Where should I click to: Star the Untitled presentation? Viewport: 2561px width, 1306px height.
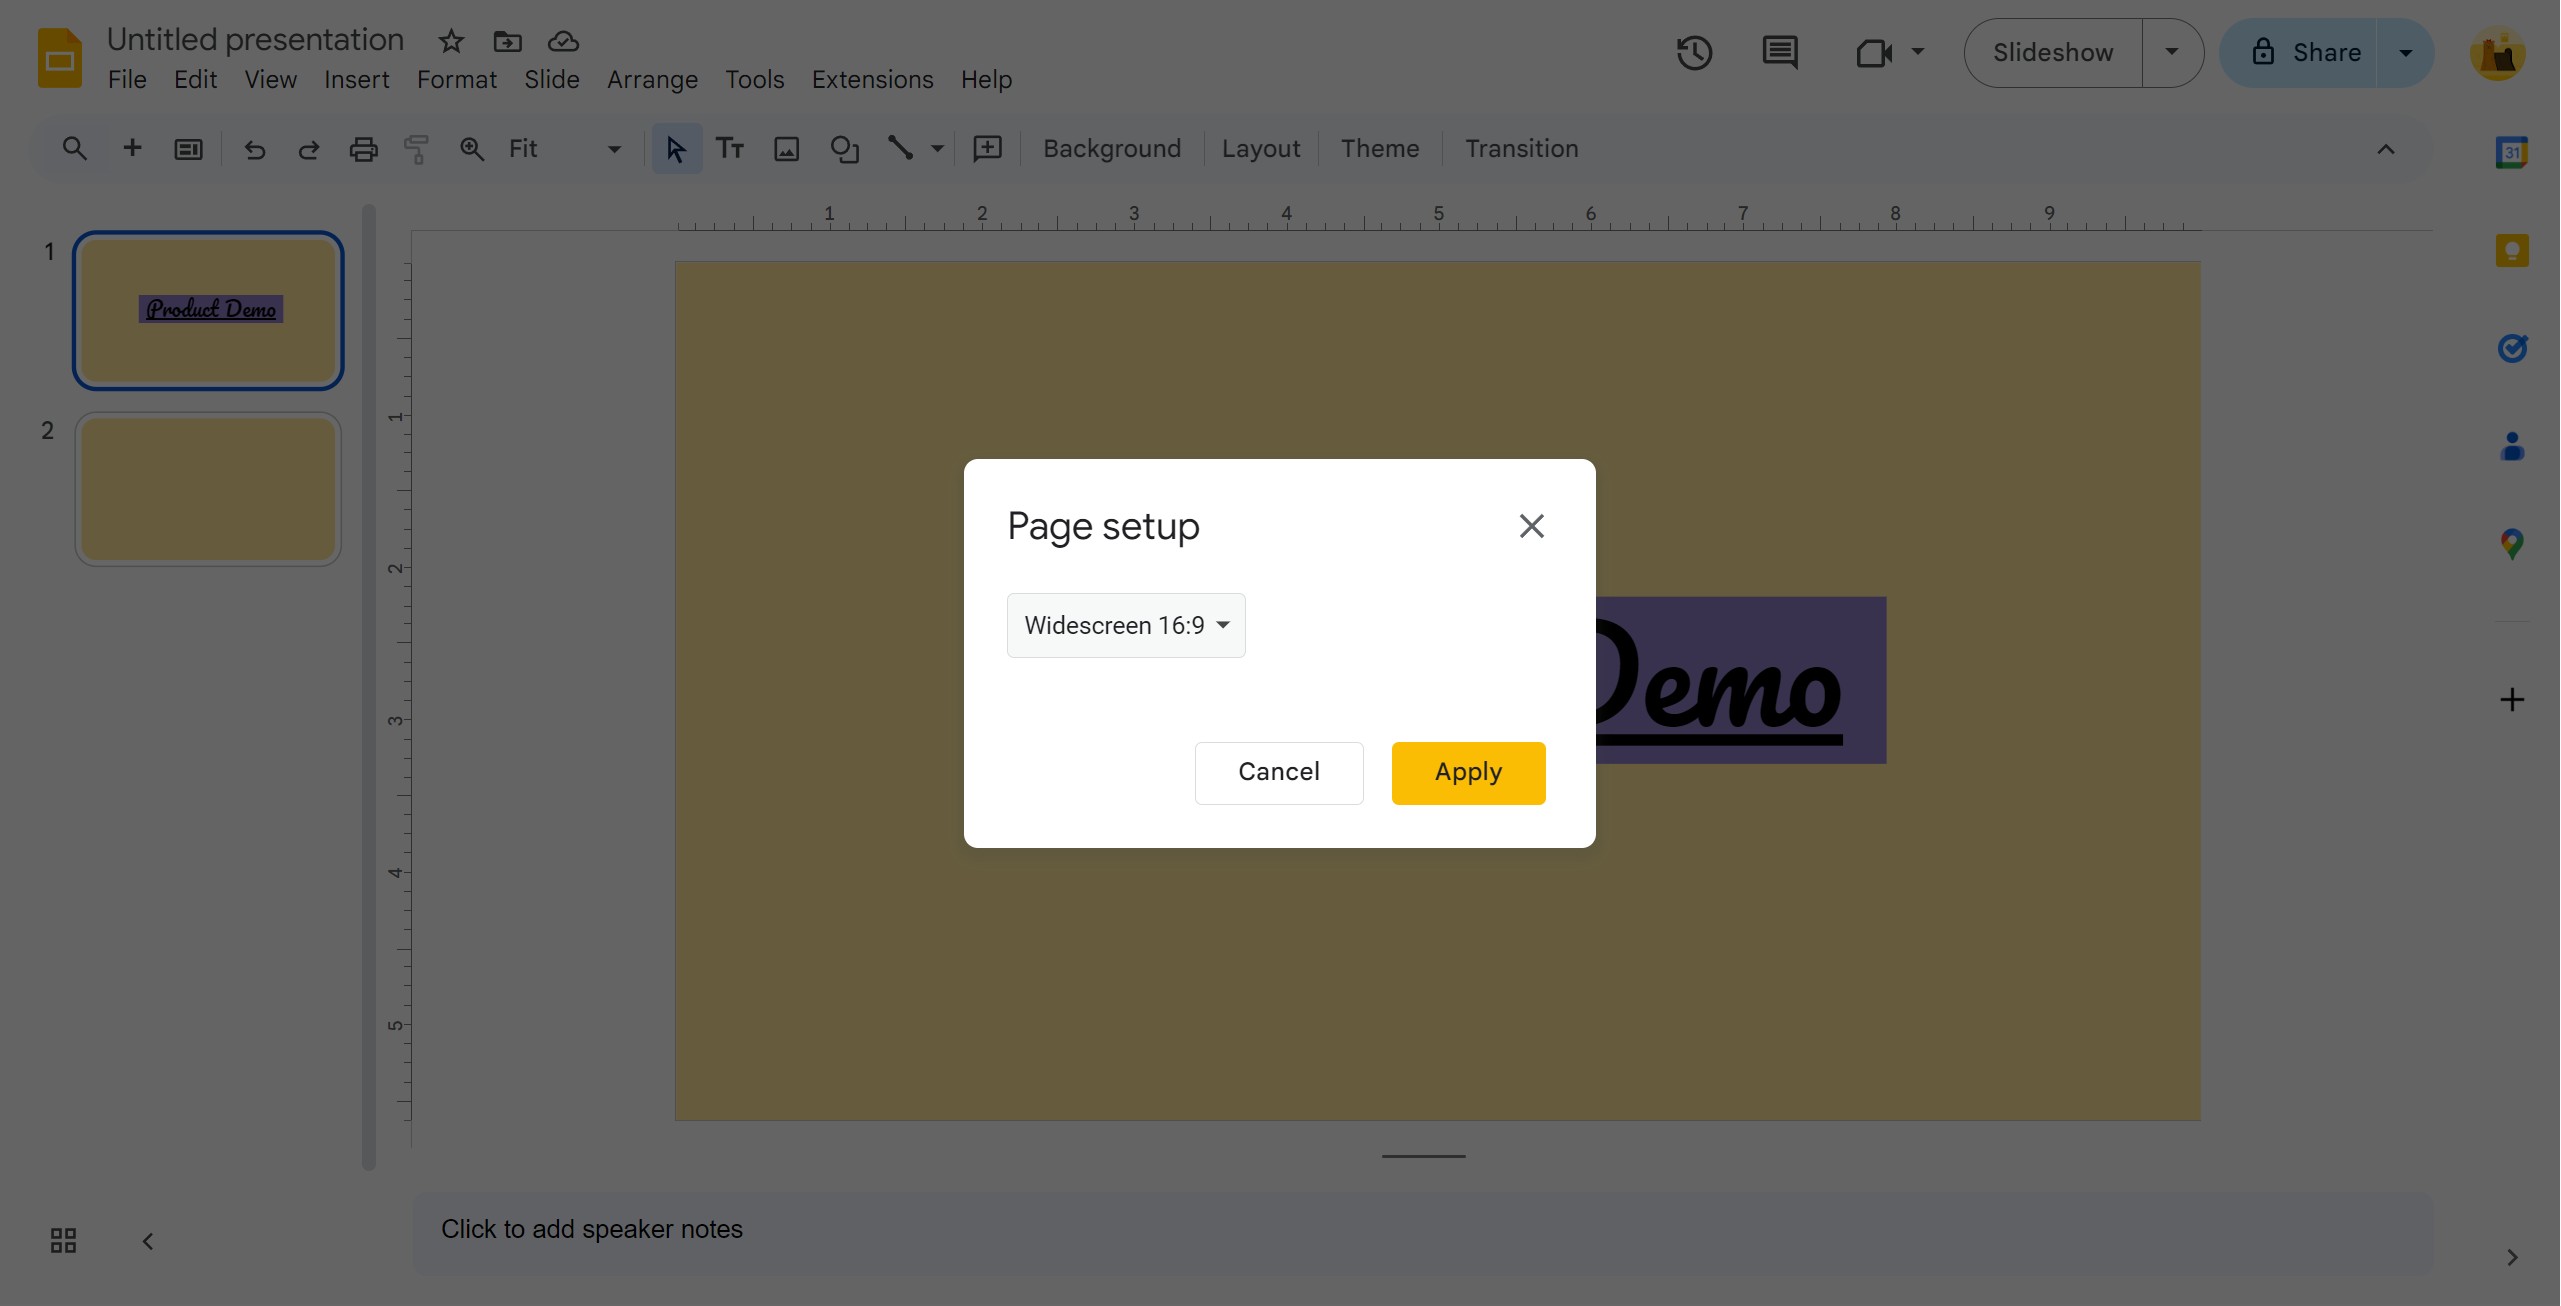(451, 41)
